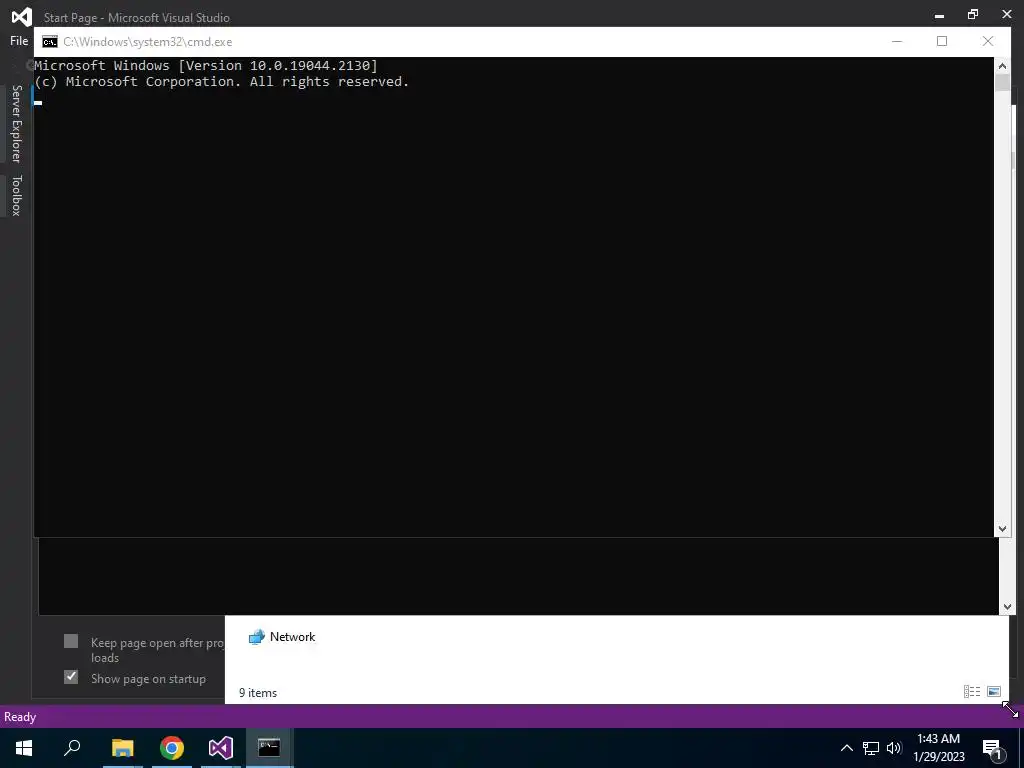Image resolution: width=1024 pixels, height=768 pixels.
Task: Select the Network item in File Explorer
Action: point(282,637)
